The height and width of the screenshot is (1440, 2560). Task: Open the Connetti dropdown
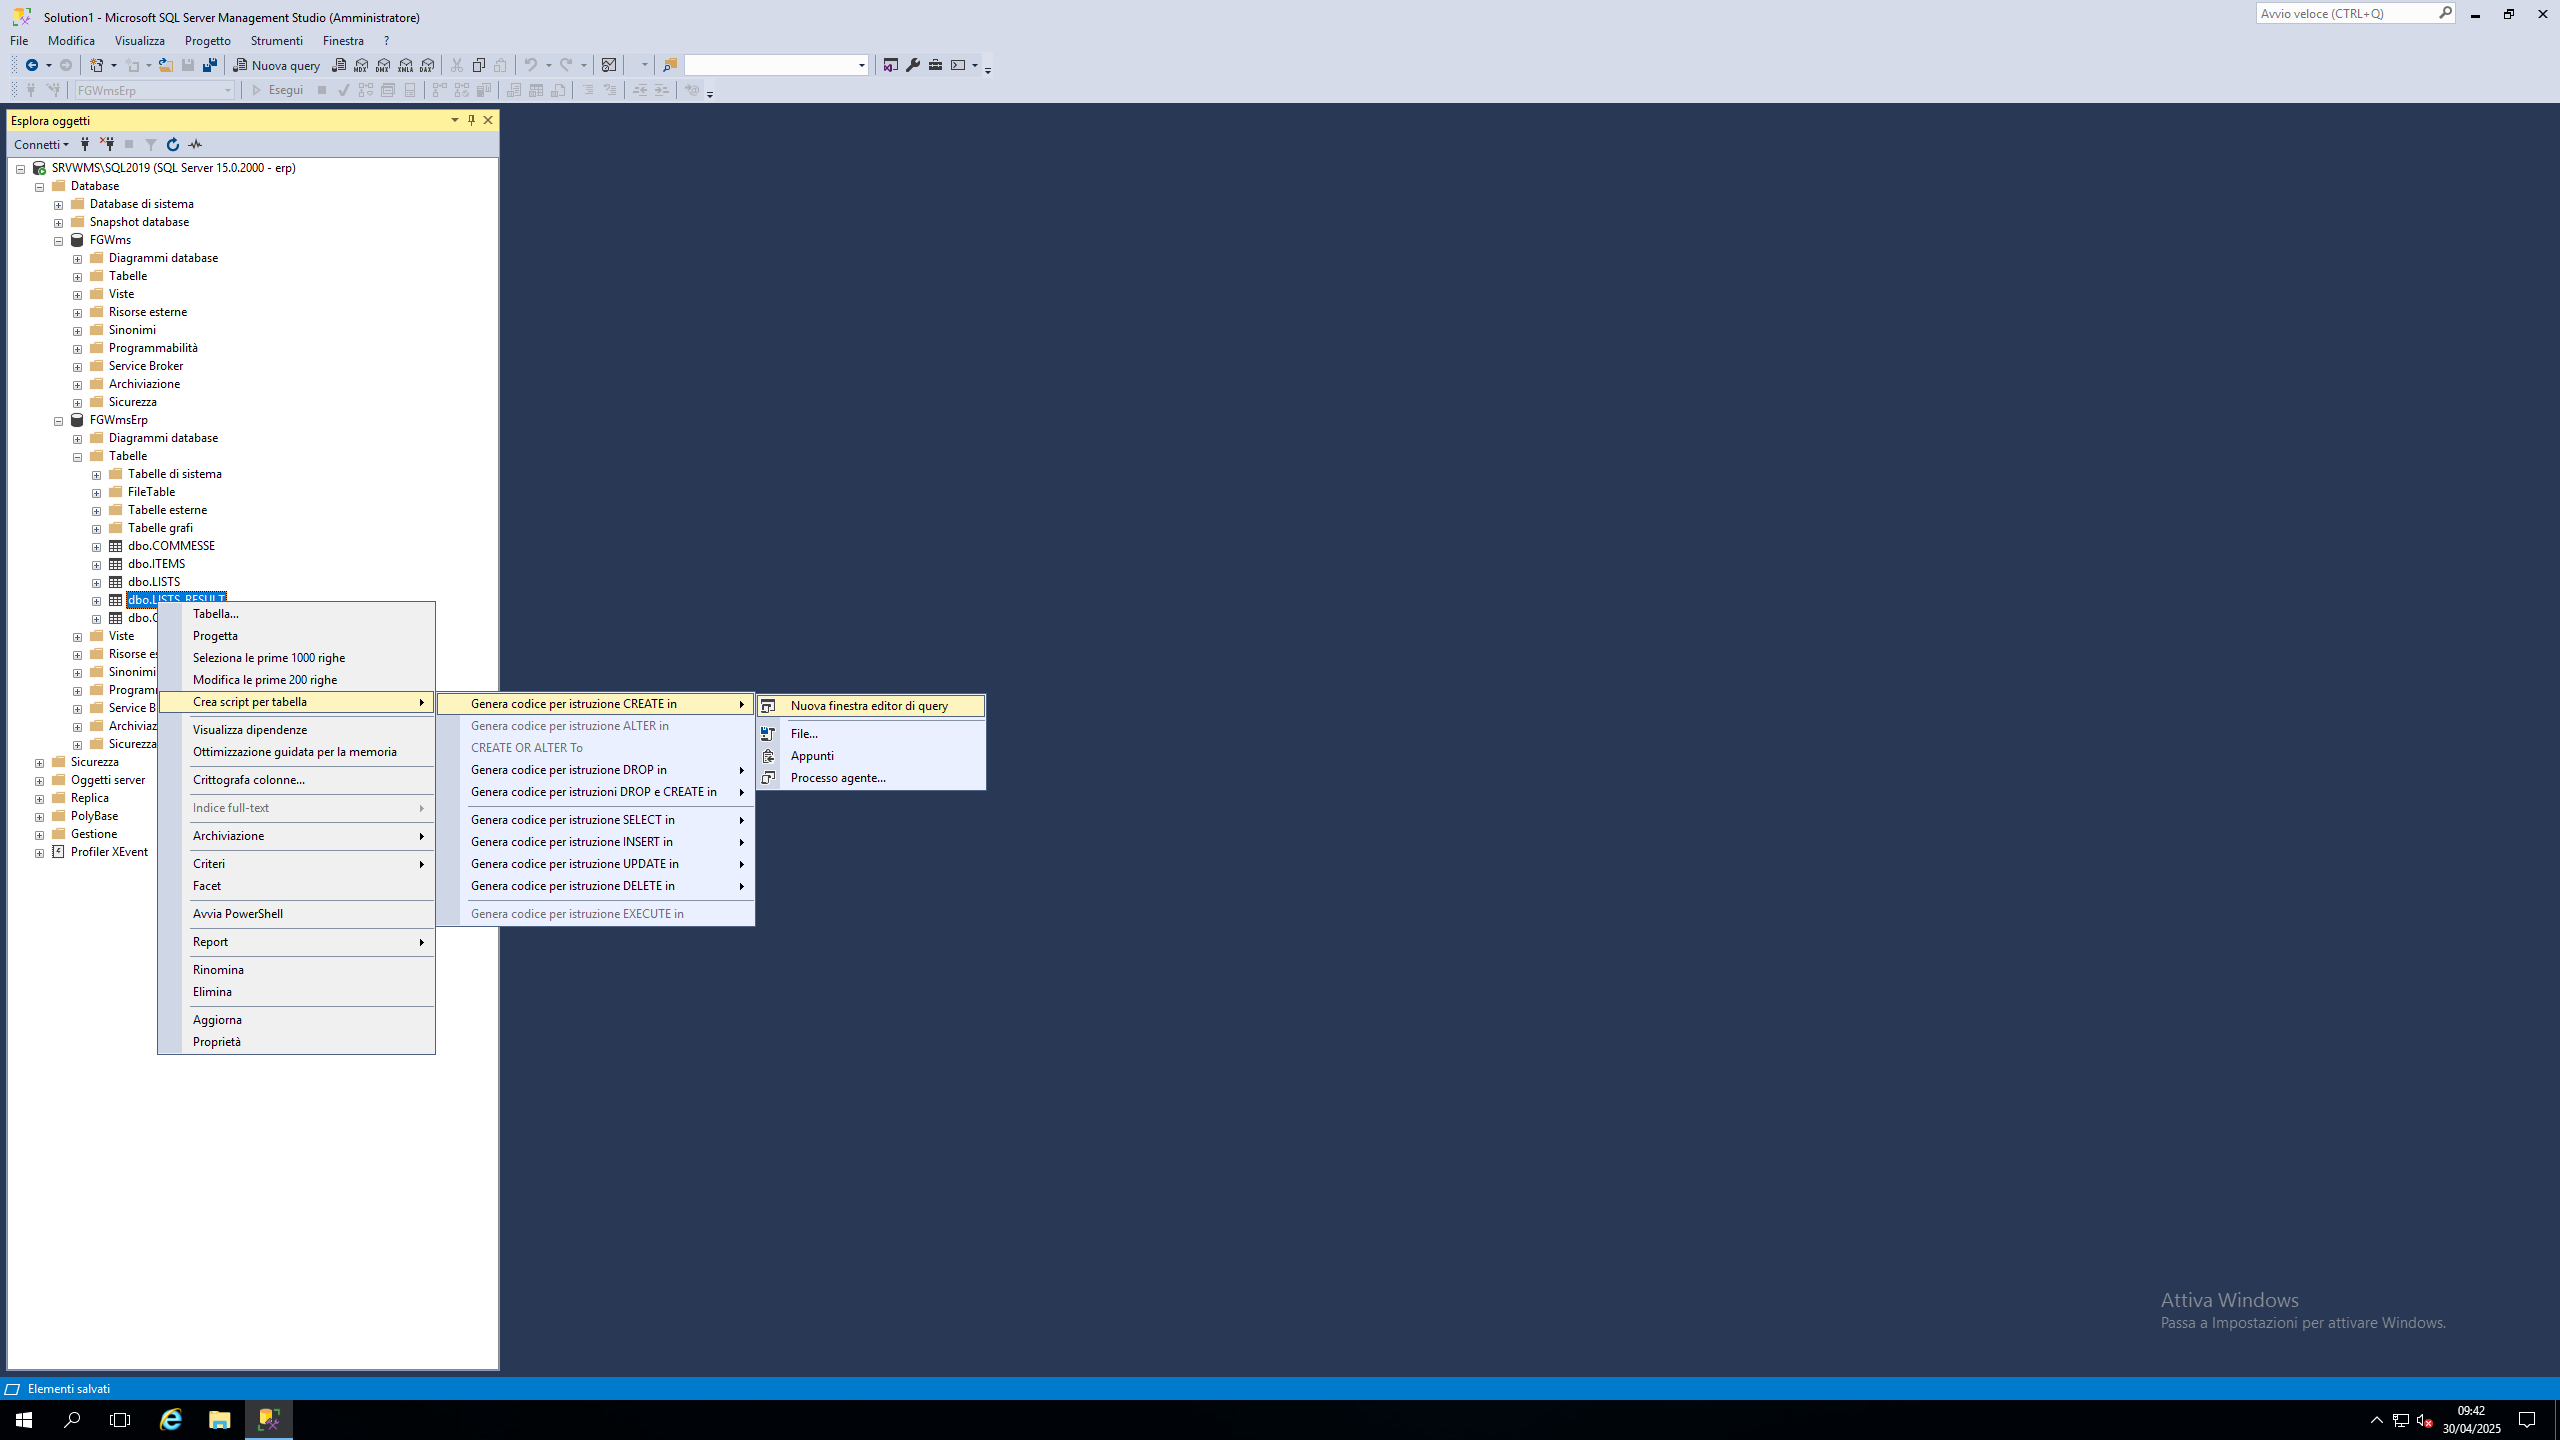(42, 145)
